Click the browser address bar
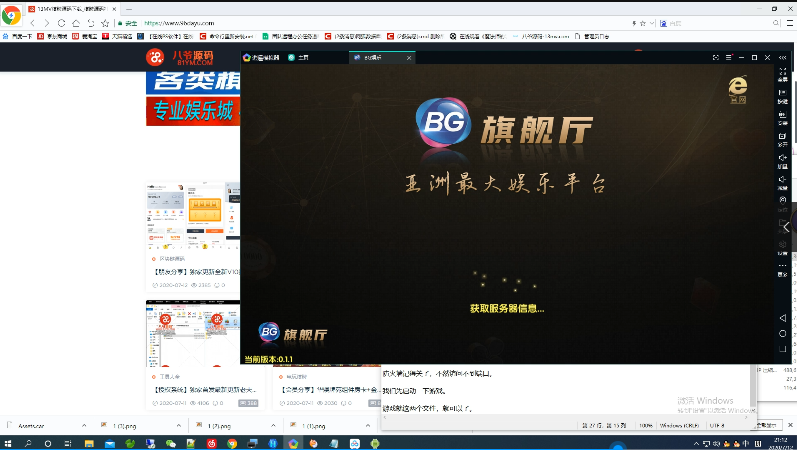797x450 pixels. (x=371, y=23)
